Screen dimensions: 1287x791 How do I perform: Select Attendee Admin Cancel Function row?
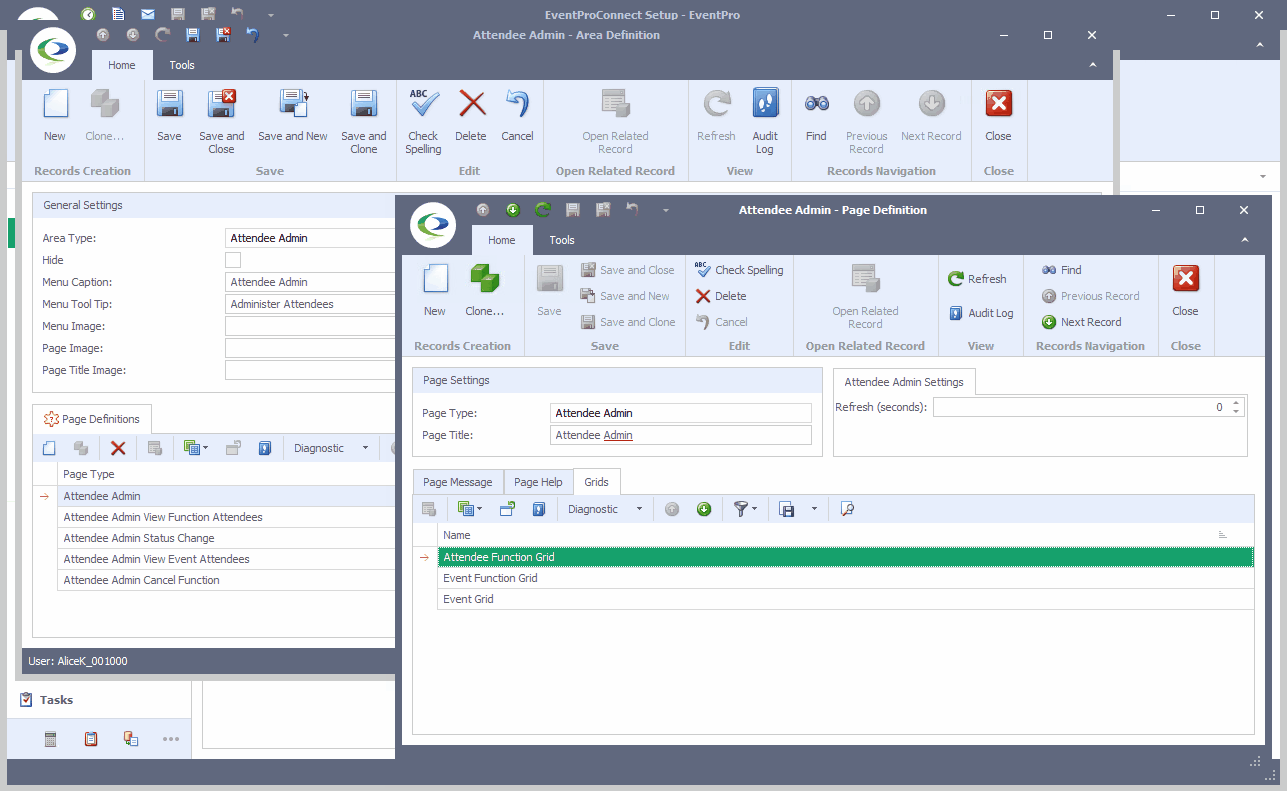coord(227,580)
